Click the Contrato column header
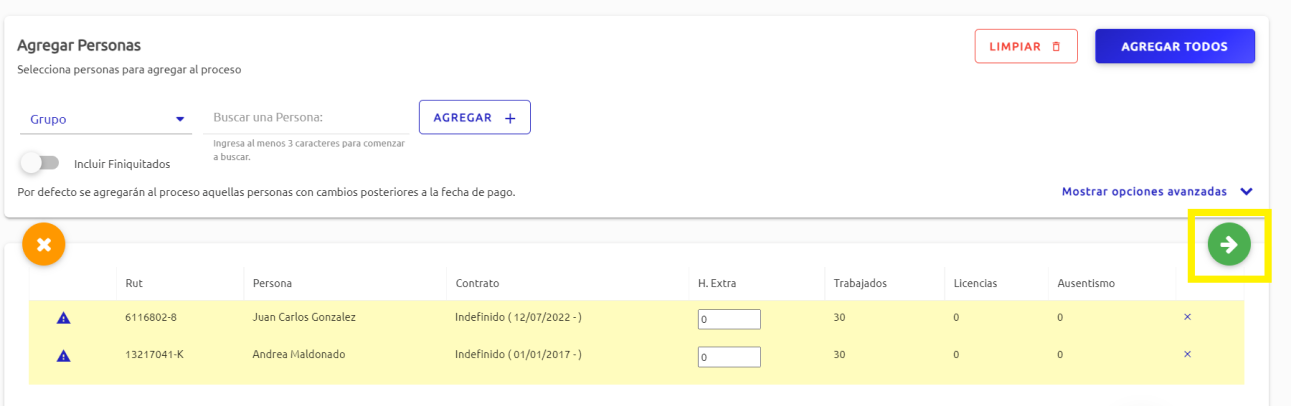This screenshot has height=406, width=1291. coord(477,283)
